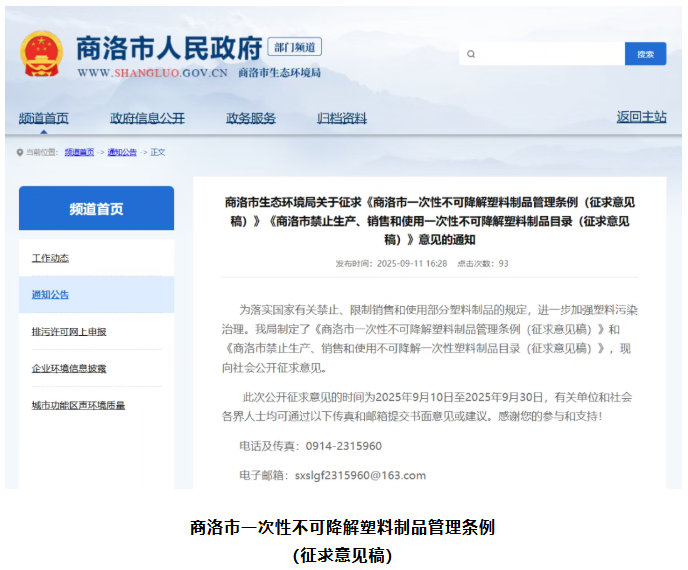Image resolution: width=688 pixels, height=570 pixels.
Task: Open 排污许可网上申报 sidebar link
Action: pyautogui.click(x=68, y=331)
